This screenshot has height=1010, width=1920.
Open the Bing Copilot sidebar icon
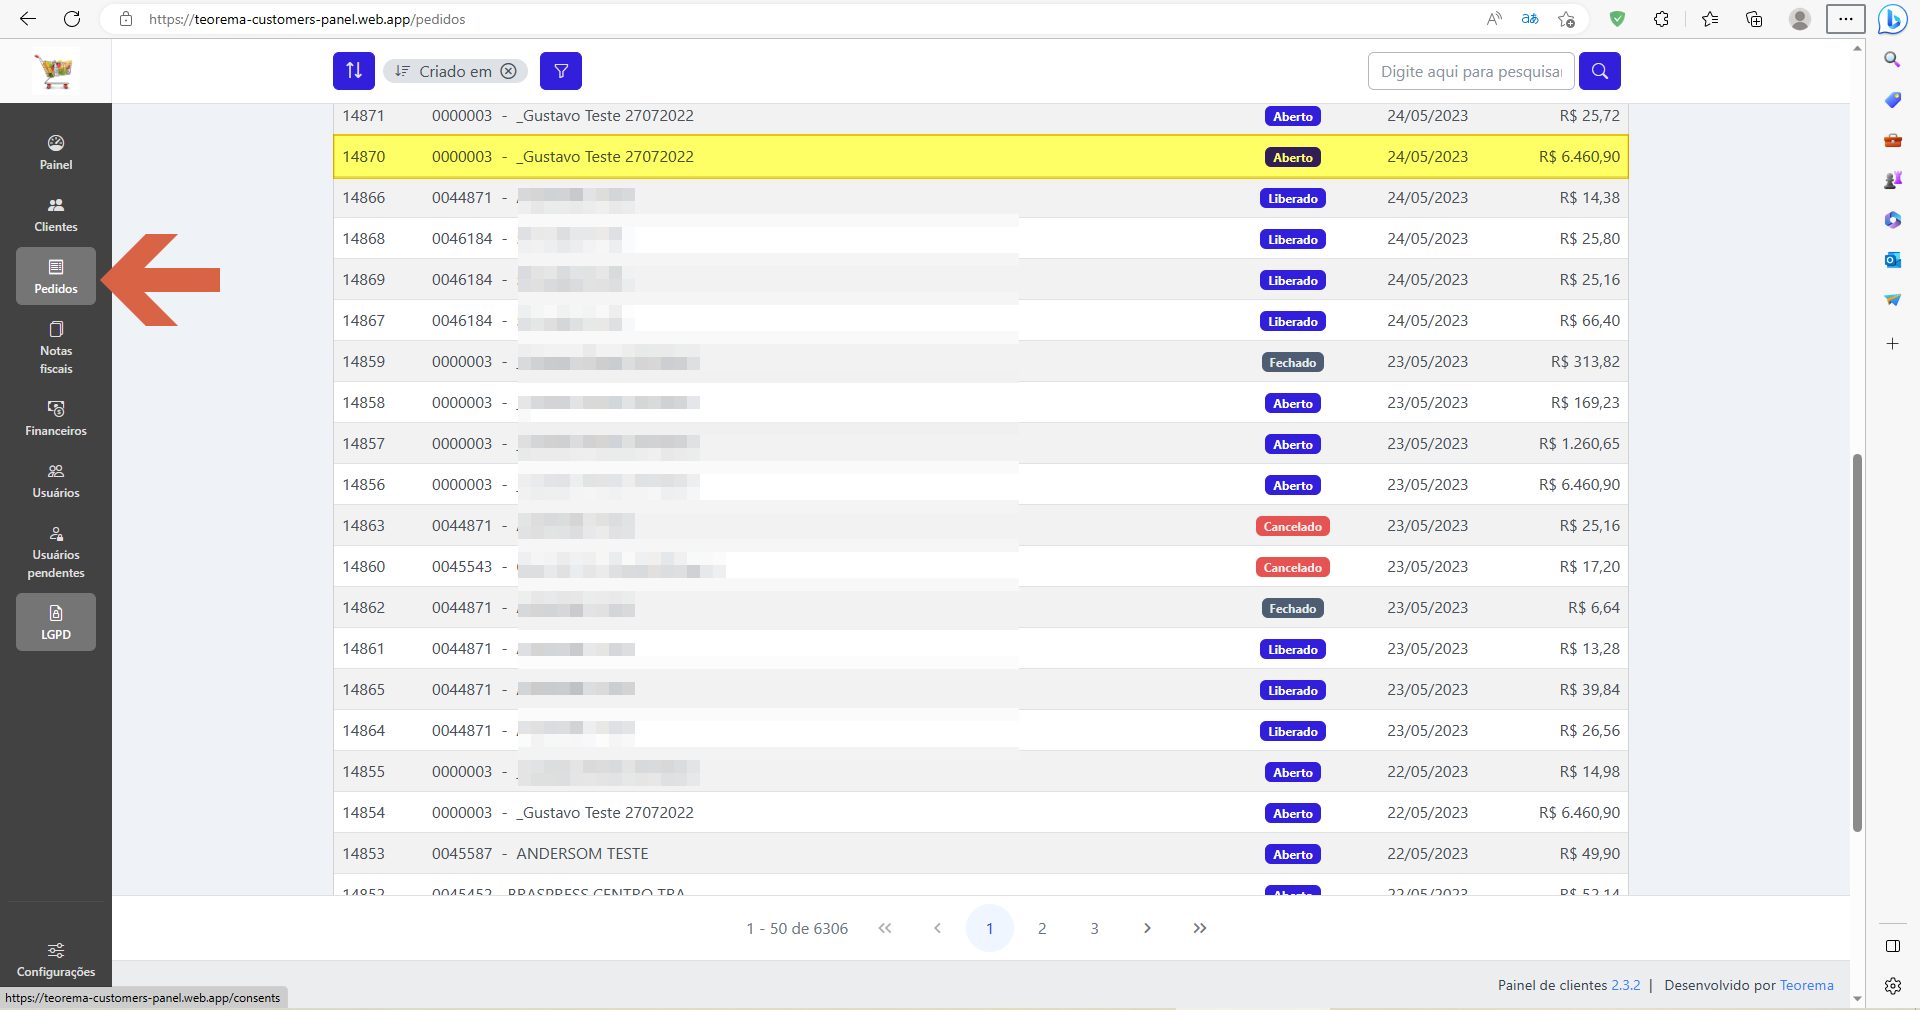[1893, 19]
